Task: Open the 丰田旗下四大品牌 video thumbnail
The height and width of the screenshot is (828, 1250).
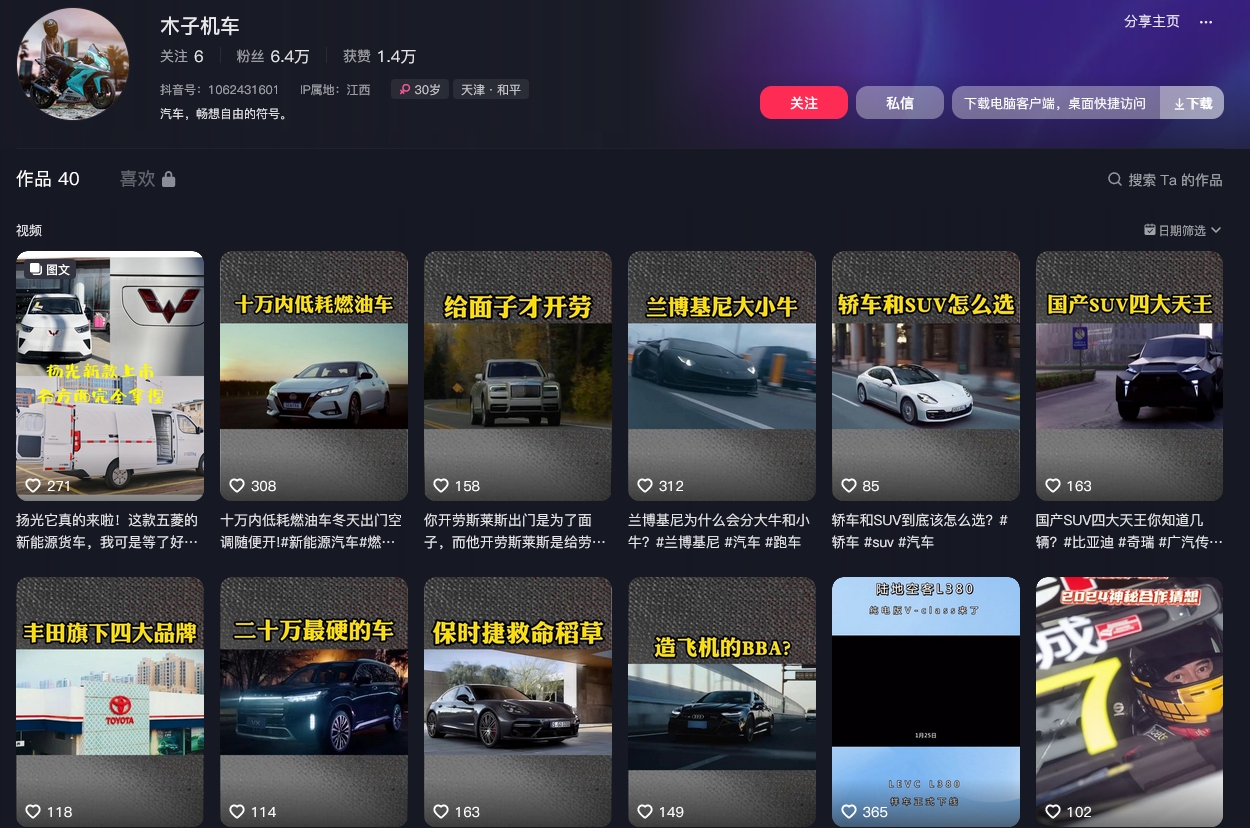Action: (110, 702)
